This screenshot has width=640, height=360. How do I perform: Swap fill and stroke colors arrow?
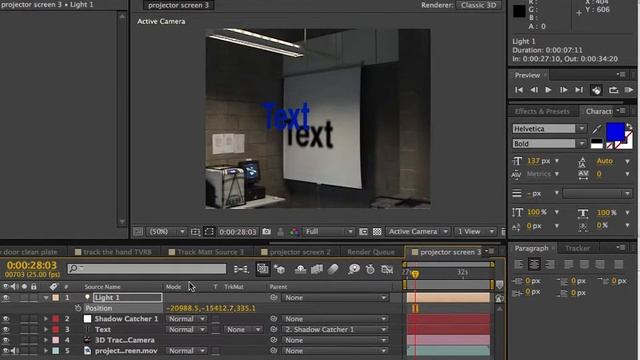629,127
